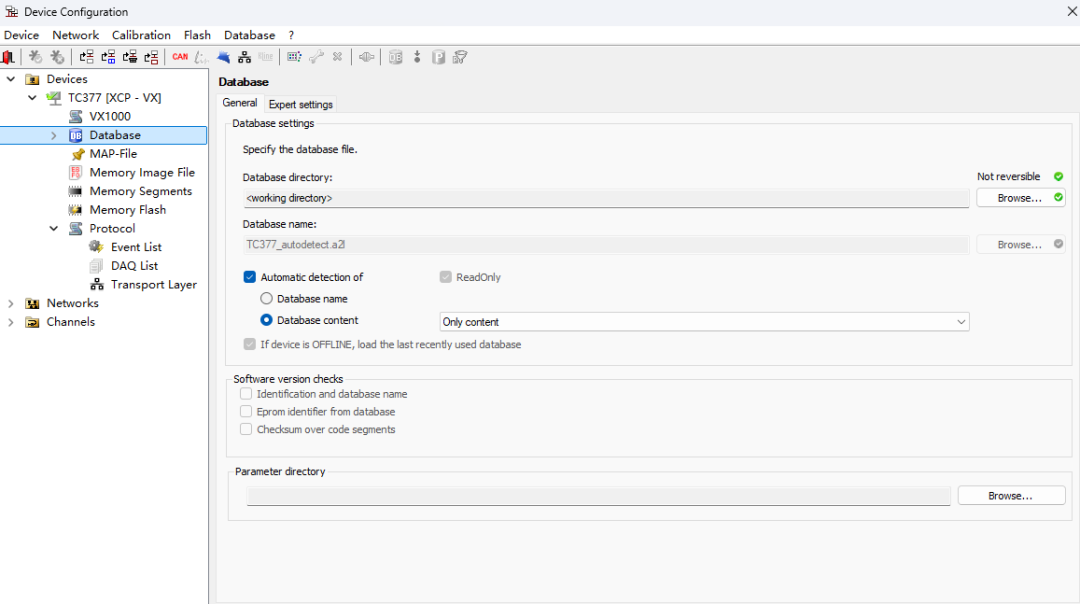Click the grayed-out connector plug toolbar icon
This screenshot has height=604, width=1080.
tap(366, 57)
